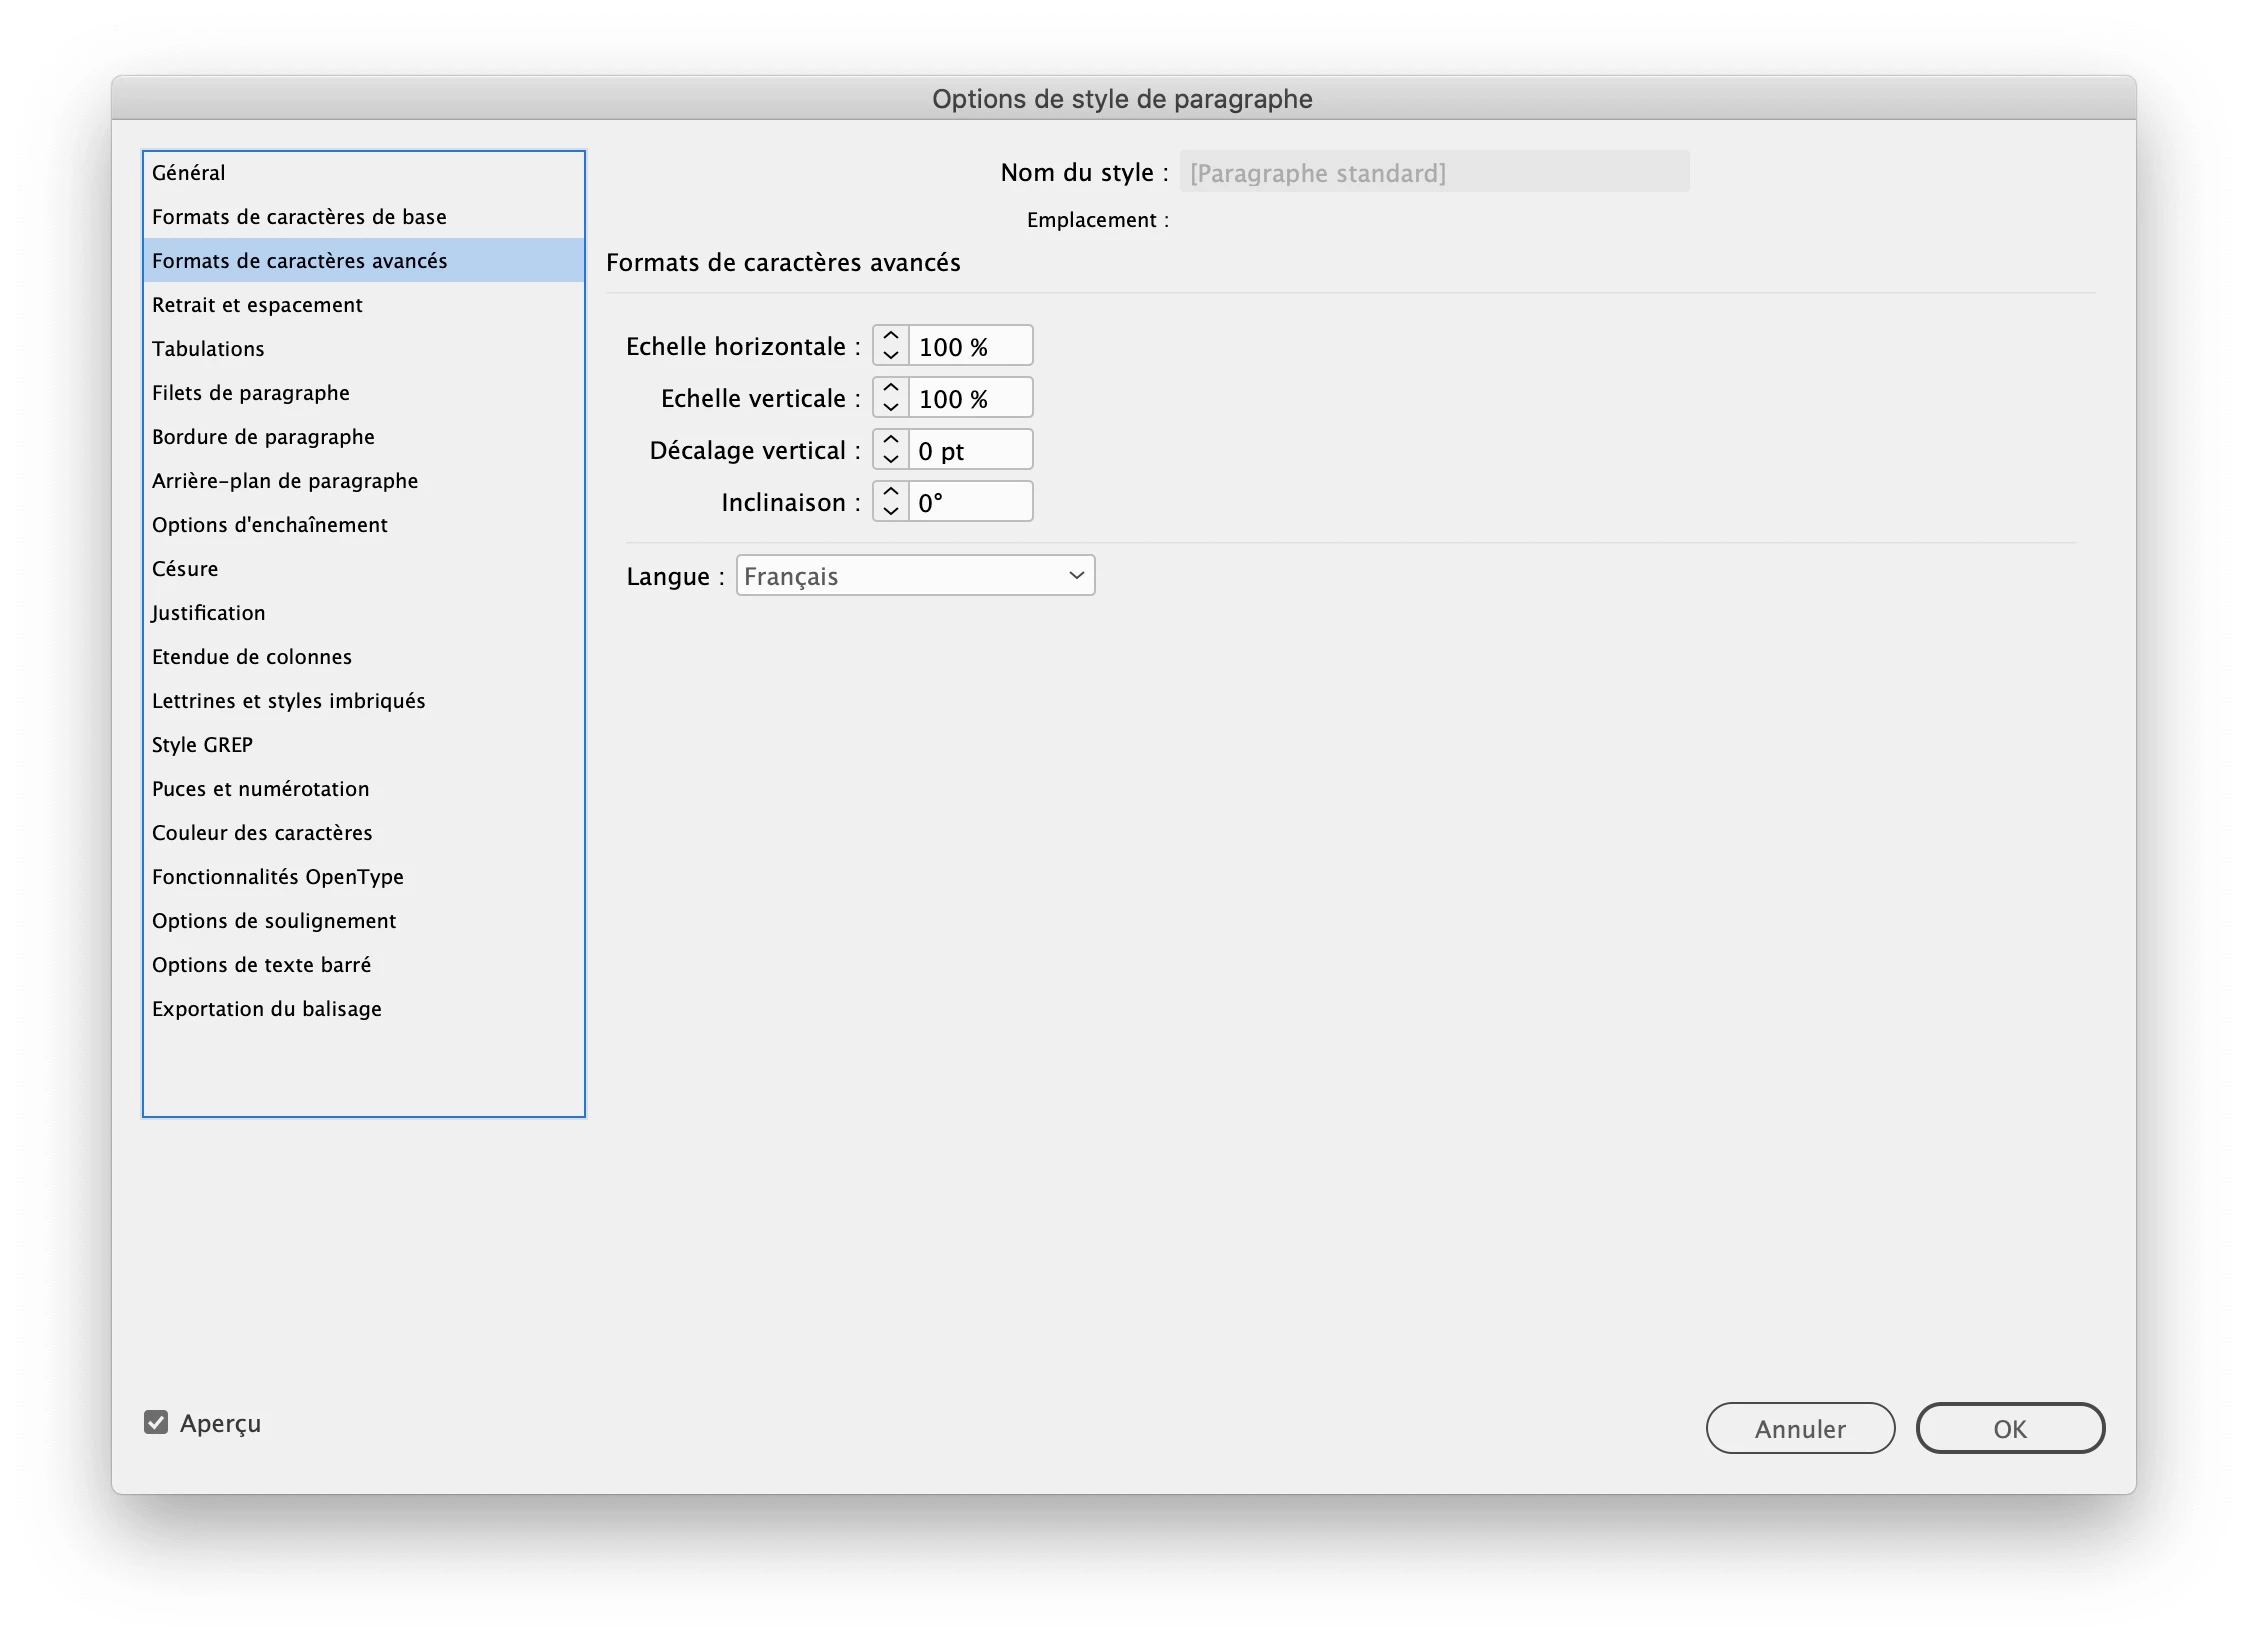
Task: Click up arrow of Echelle horizontale stepper
Action: coord(890,336)
